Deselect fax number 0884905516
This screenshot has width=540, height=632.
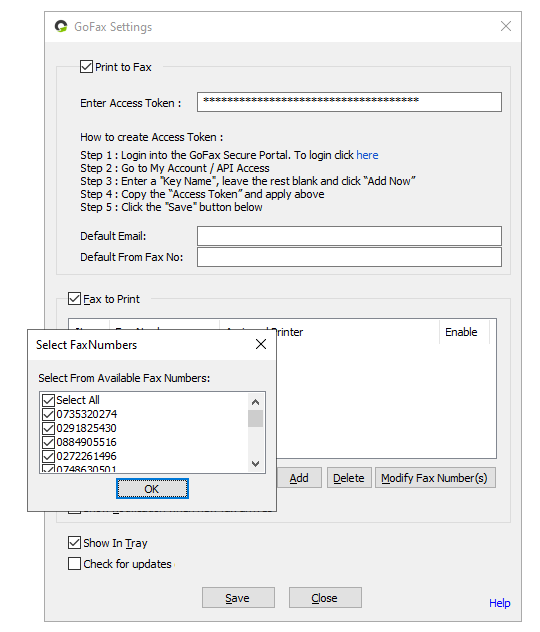coord(48,442)
